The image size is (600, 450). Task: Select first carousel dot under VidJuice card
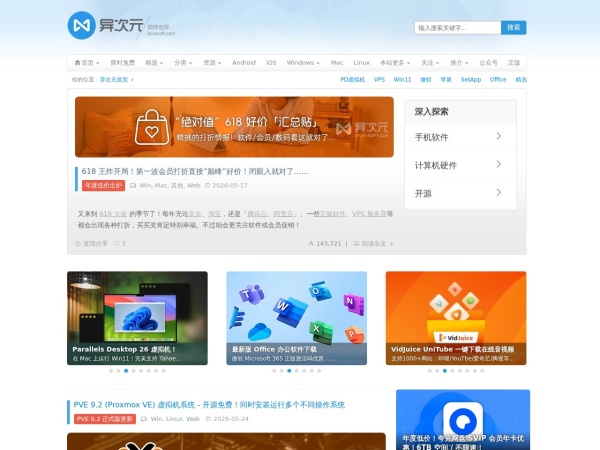point(430,371)
